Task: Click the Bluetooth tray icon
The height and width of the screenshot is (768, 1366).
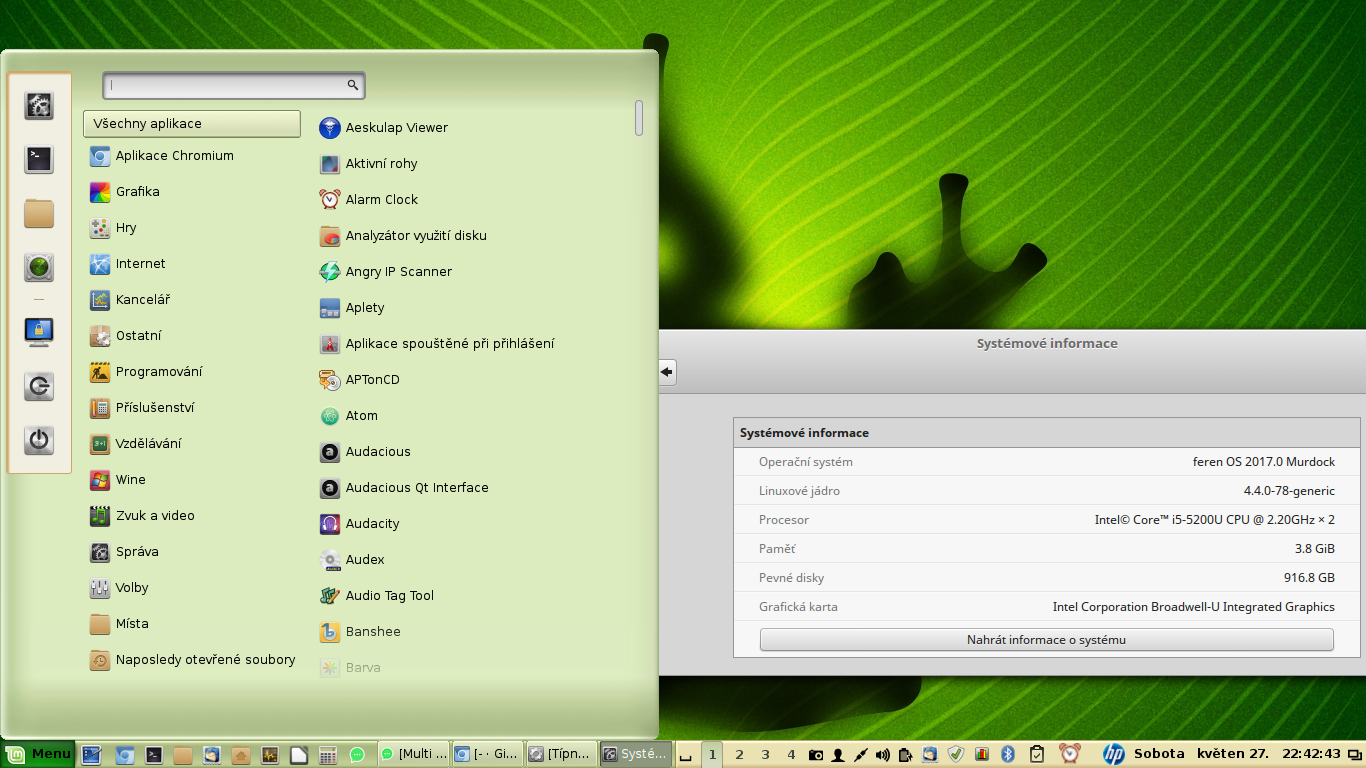Action: [x=1008, y=754]
